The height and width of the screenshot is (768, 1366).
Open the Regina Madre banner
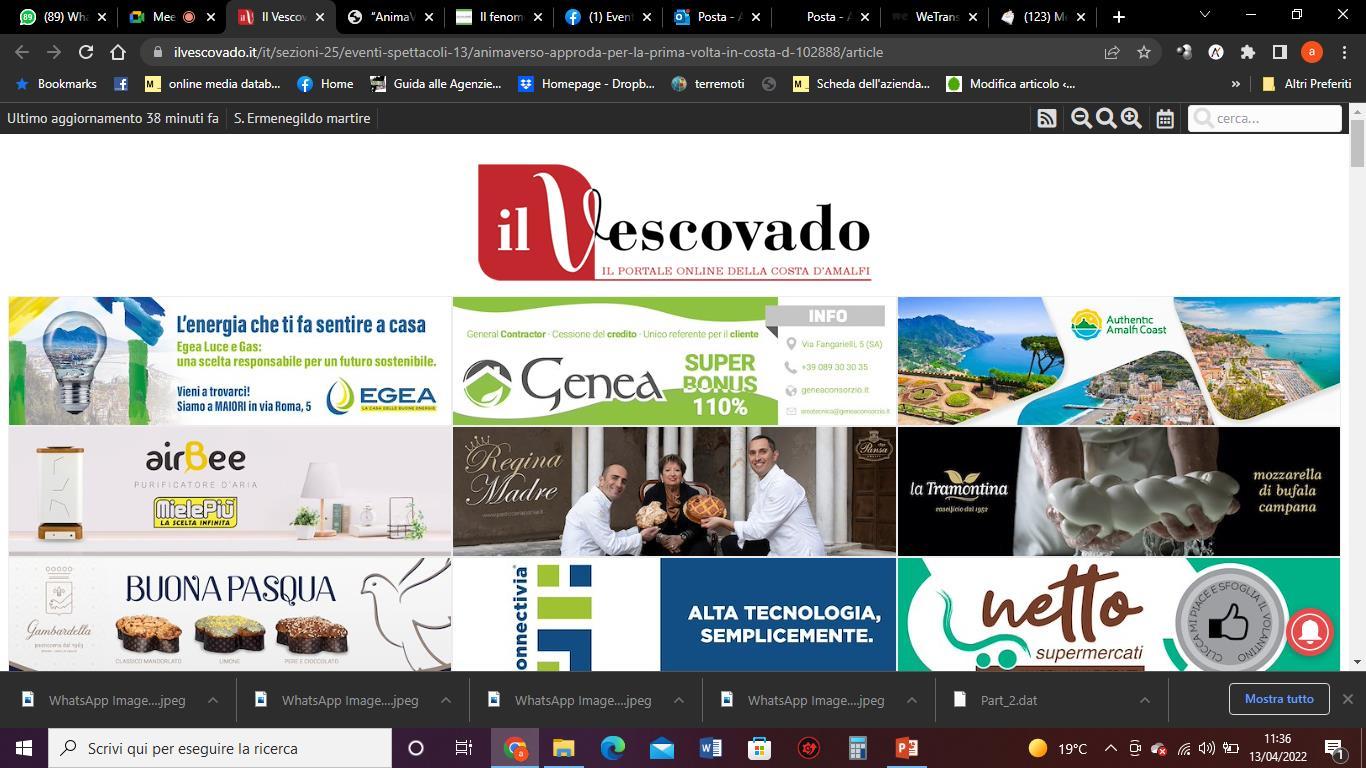[674, 491]
